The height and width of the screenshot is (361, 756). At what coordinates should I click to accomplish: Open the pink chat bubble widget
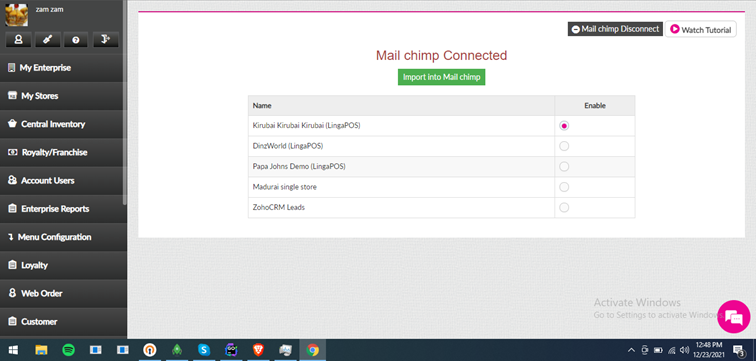(x=734, y=317)
